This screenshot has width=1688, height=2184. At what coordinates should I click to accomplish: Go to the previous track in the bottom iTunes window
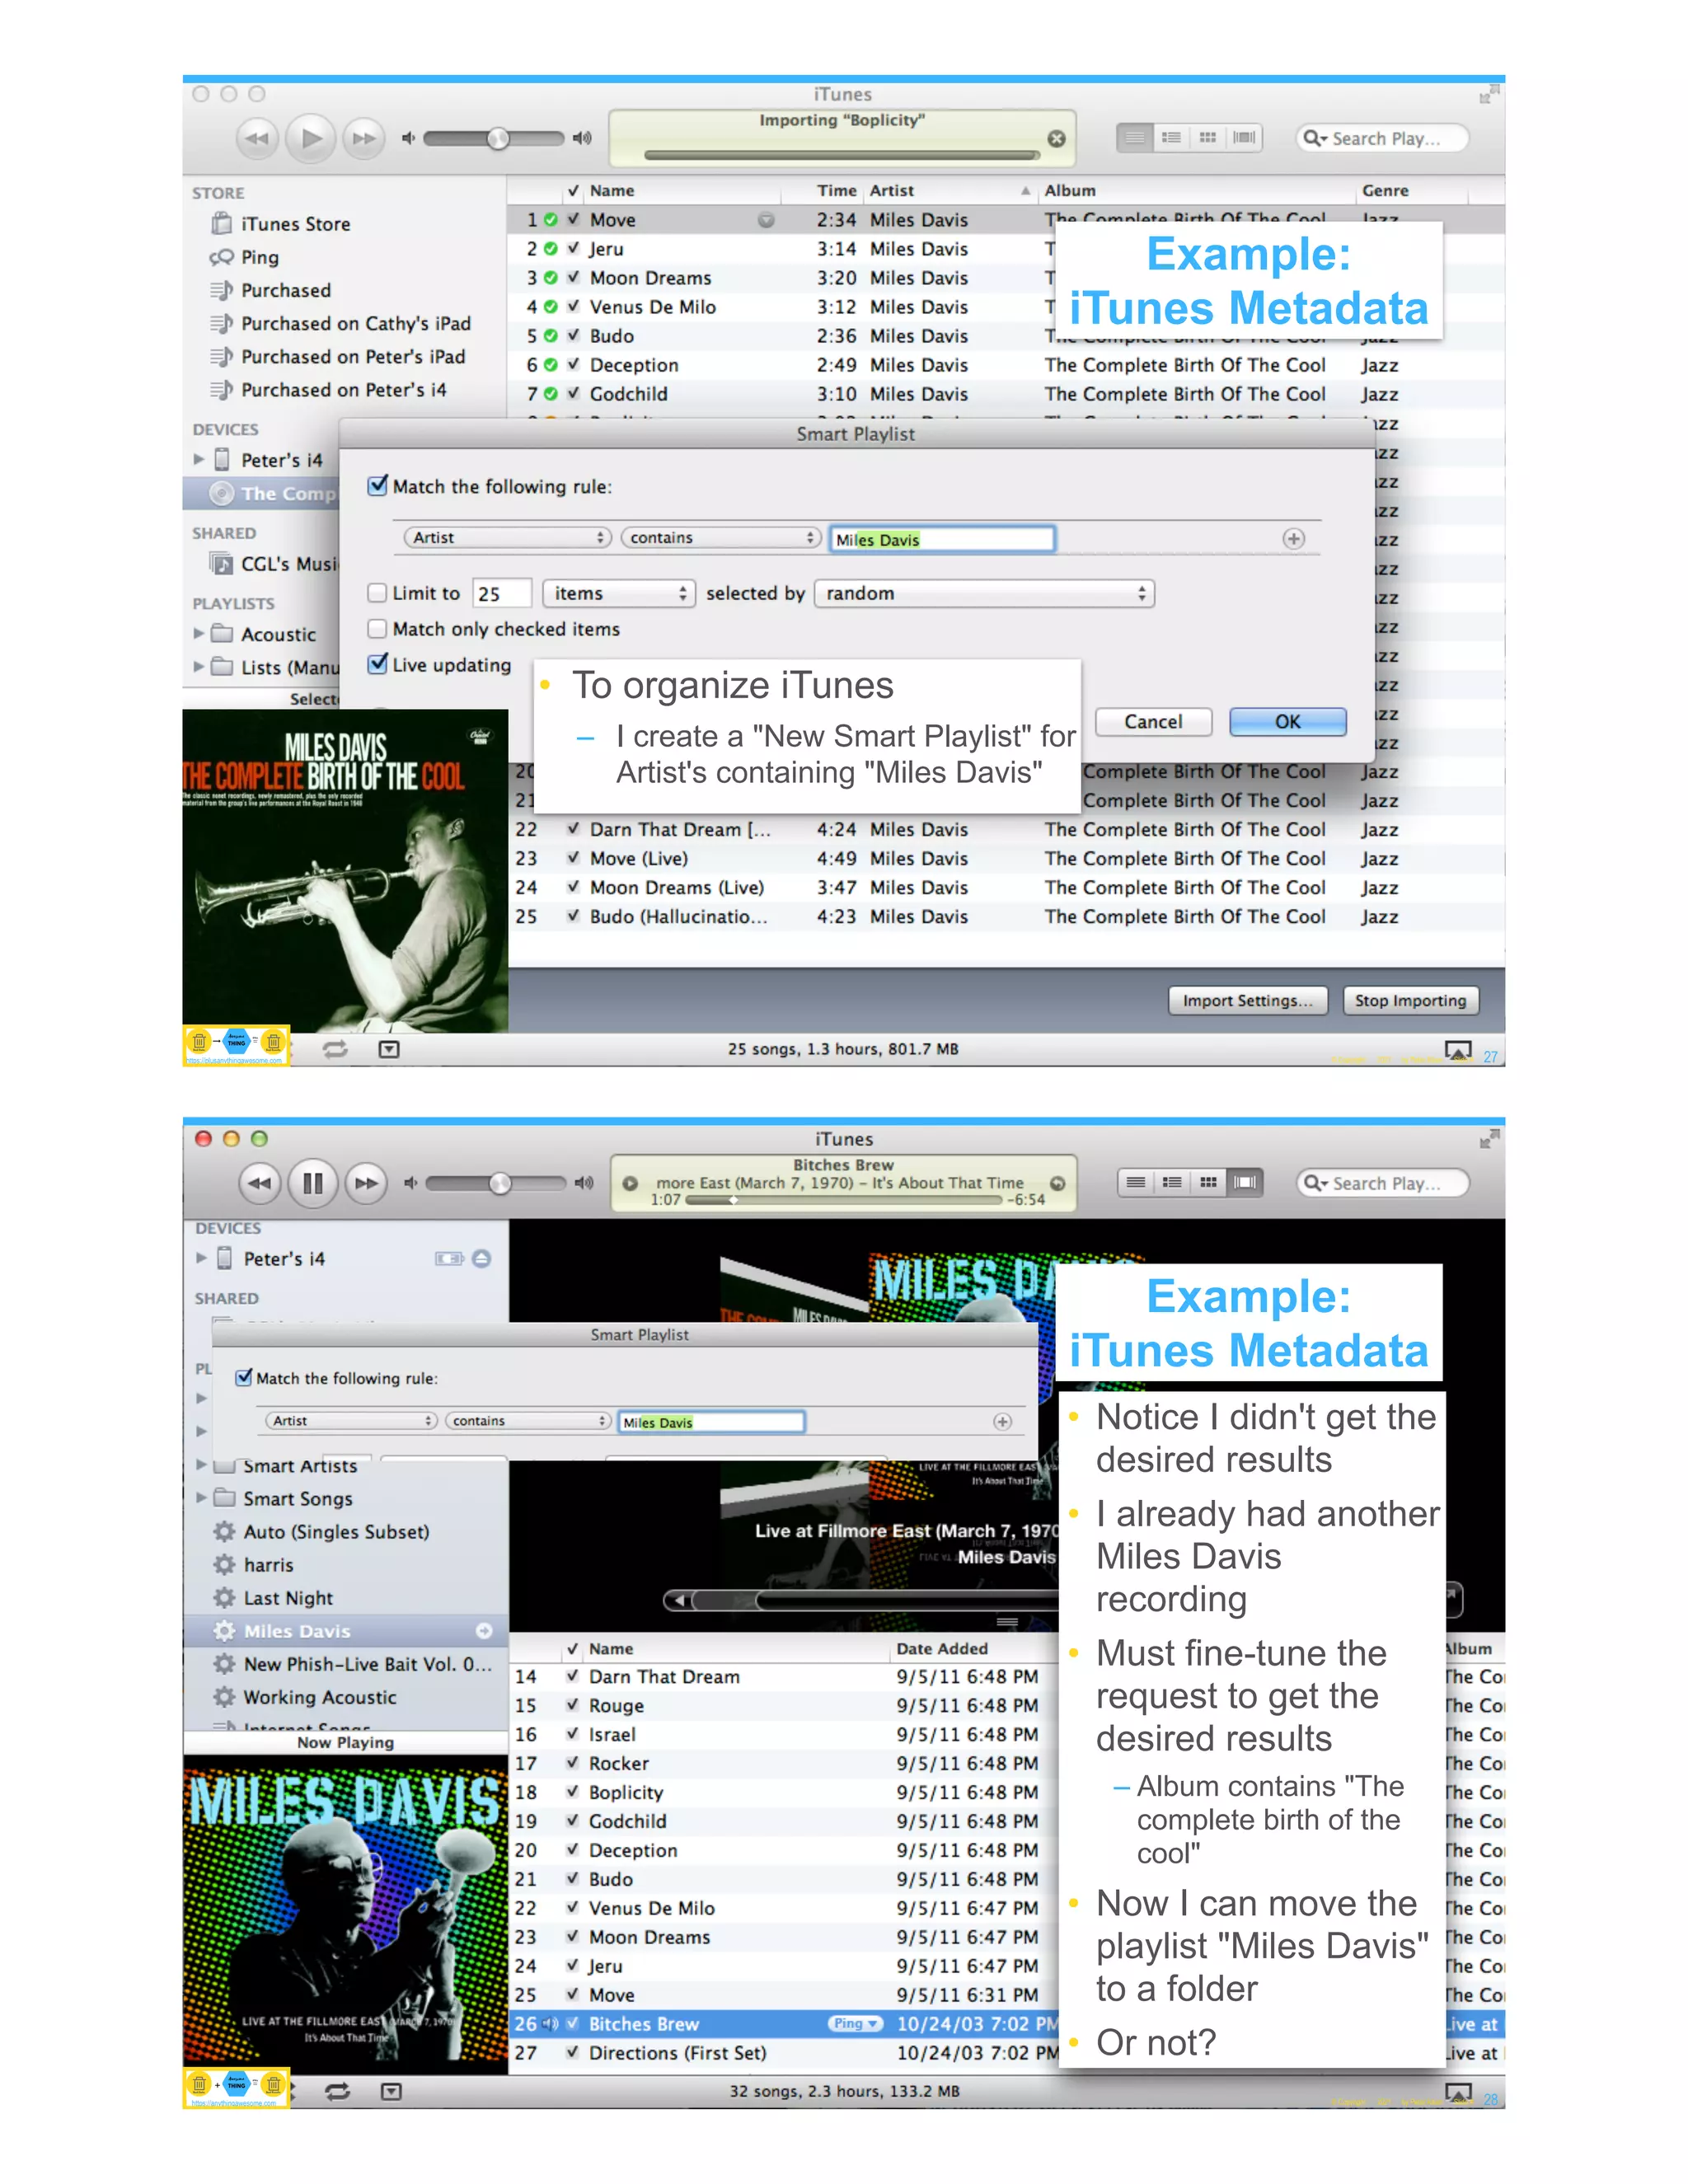point(259,1183)
